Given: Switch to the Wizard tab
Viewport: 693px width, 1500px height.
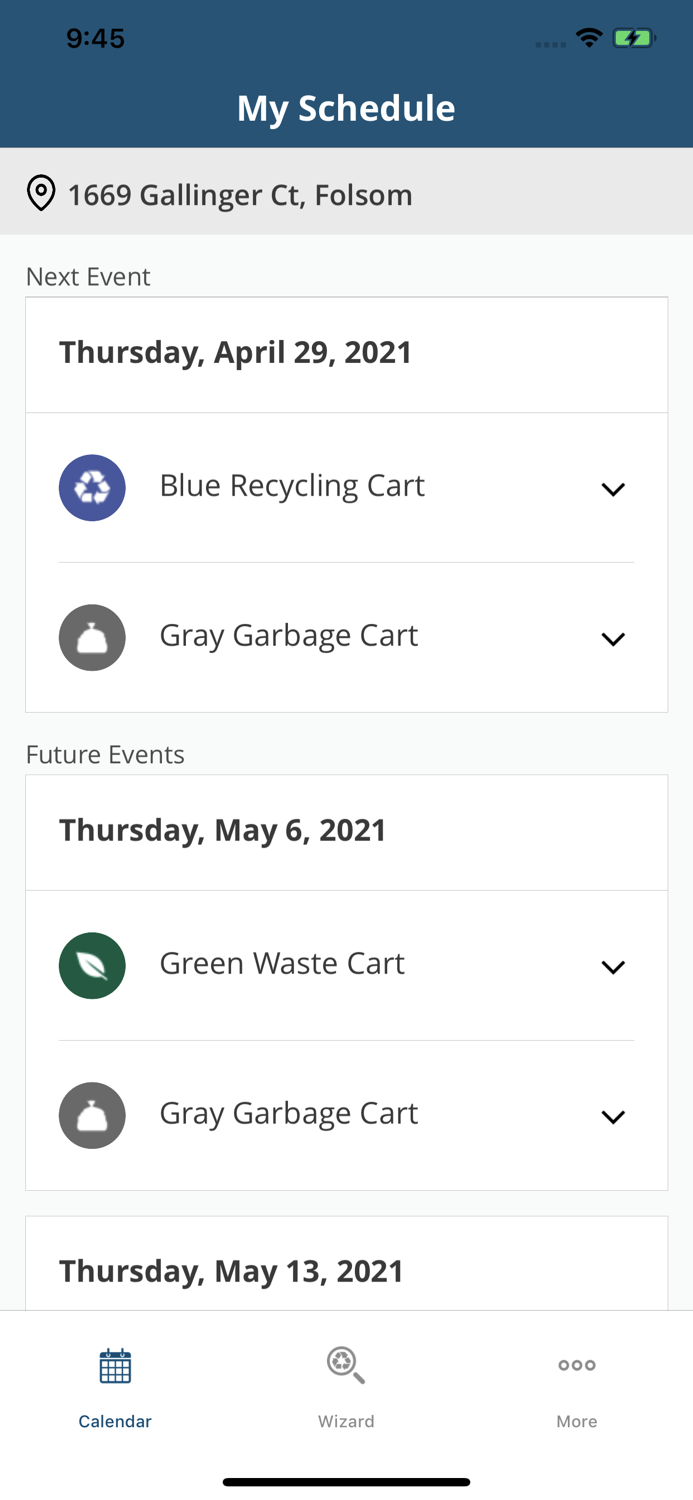Looking at the screenshot, I should (346, 1385).
